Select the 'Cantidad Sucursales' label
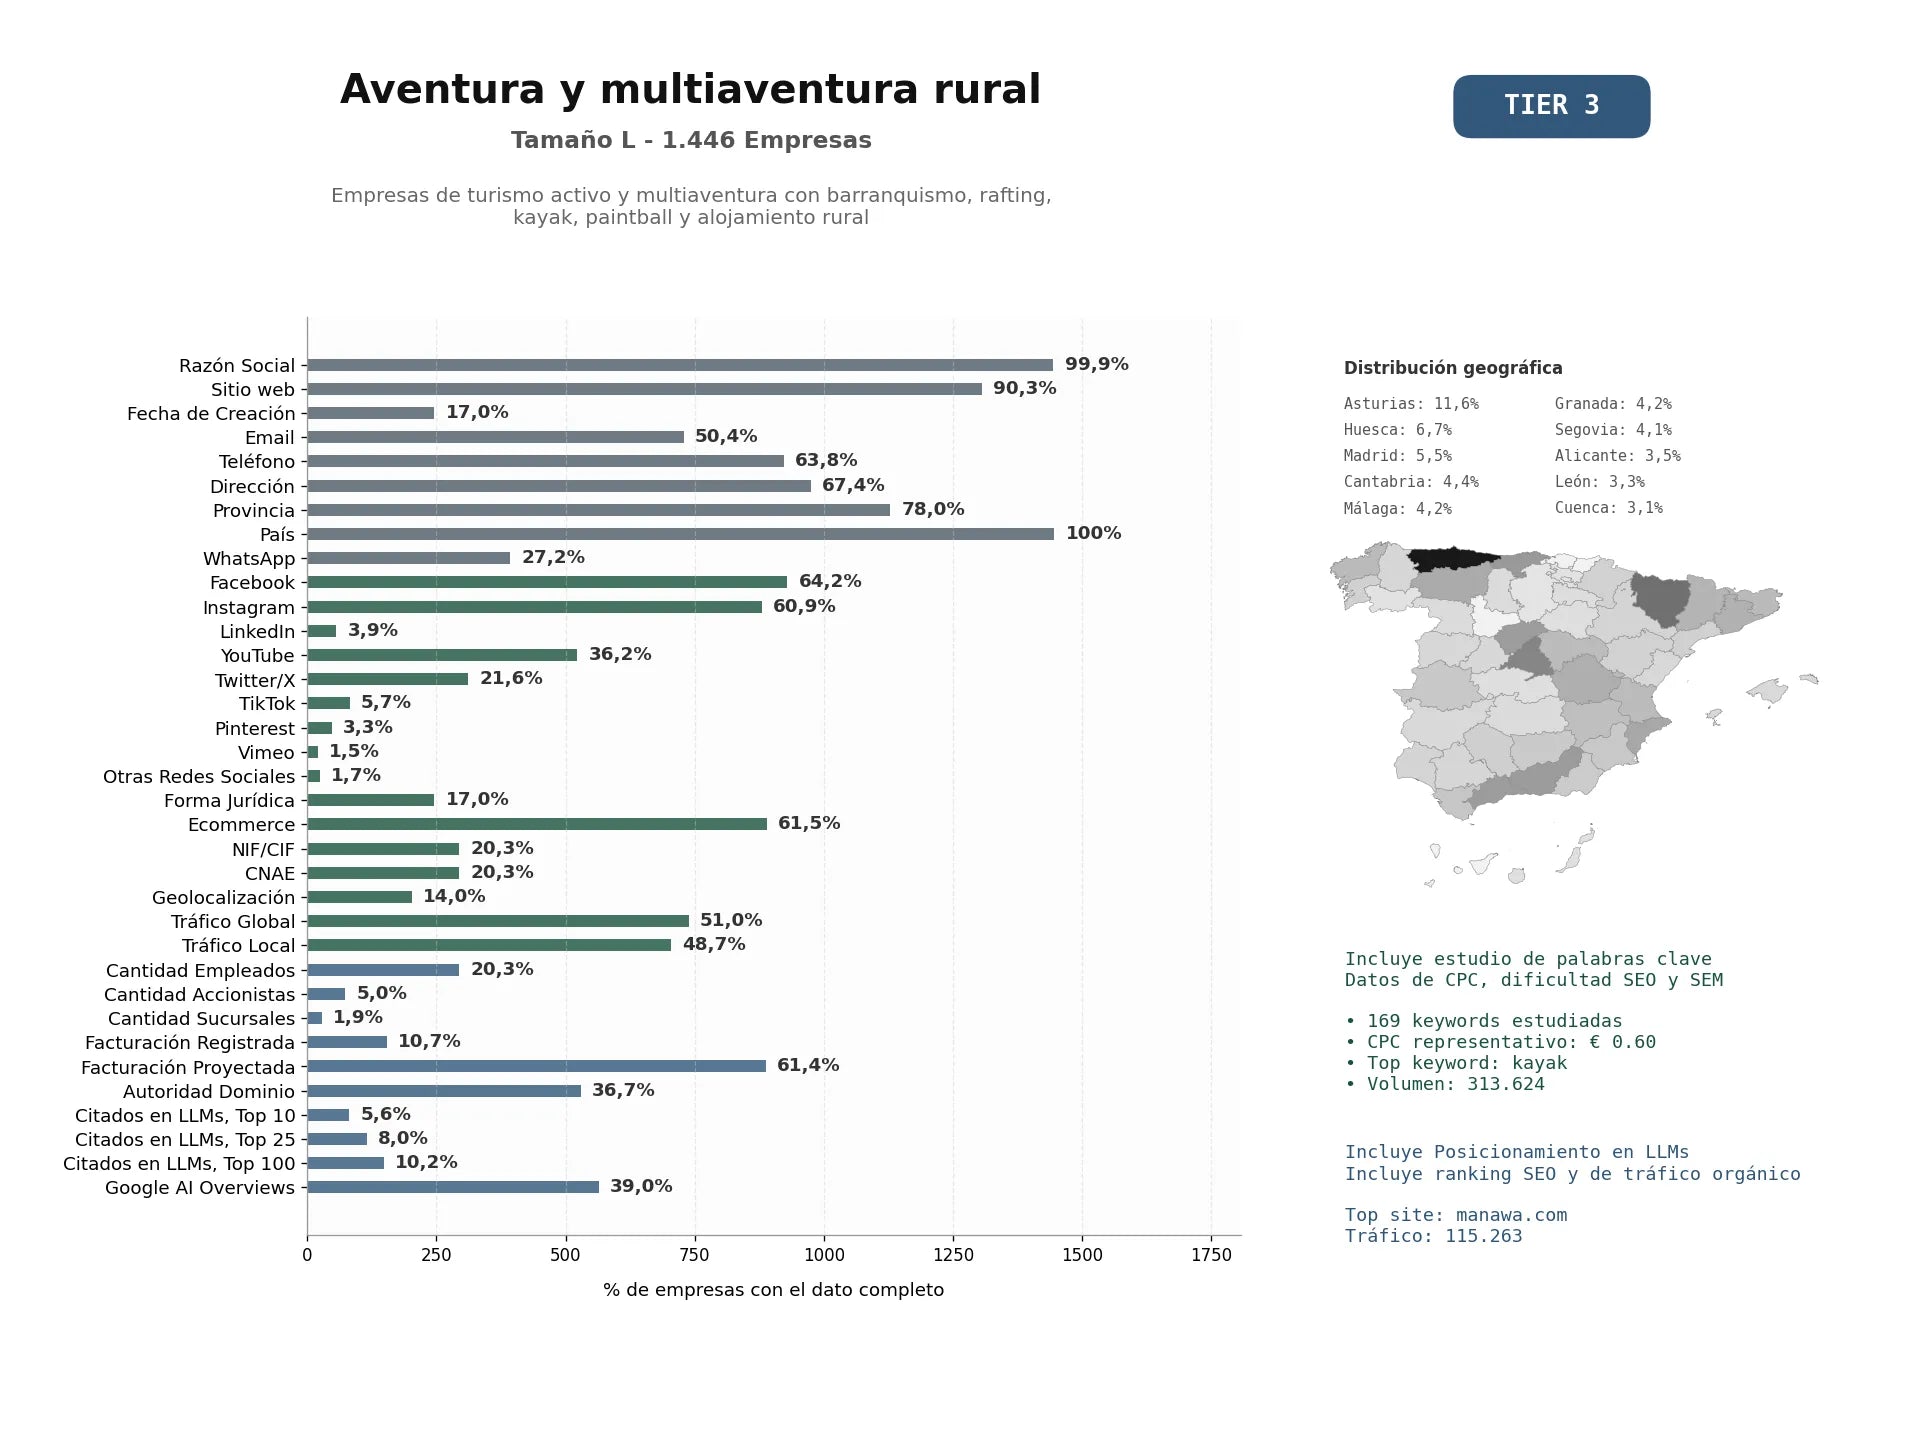Screen dimensions: 1920x1440 202,1019
